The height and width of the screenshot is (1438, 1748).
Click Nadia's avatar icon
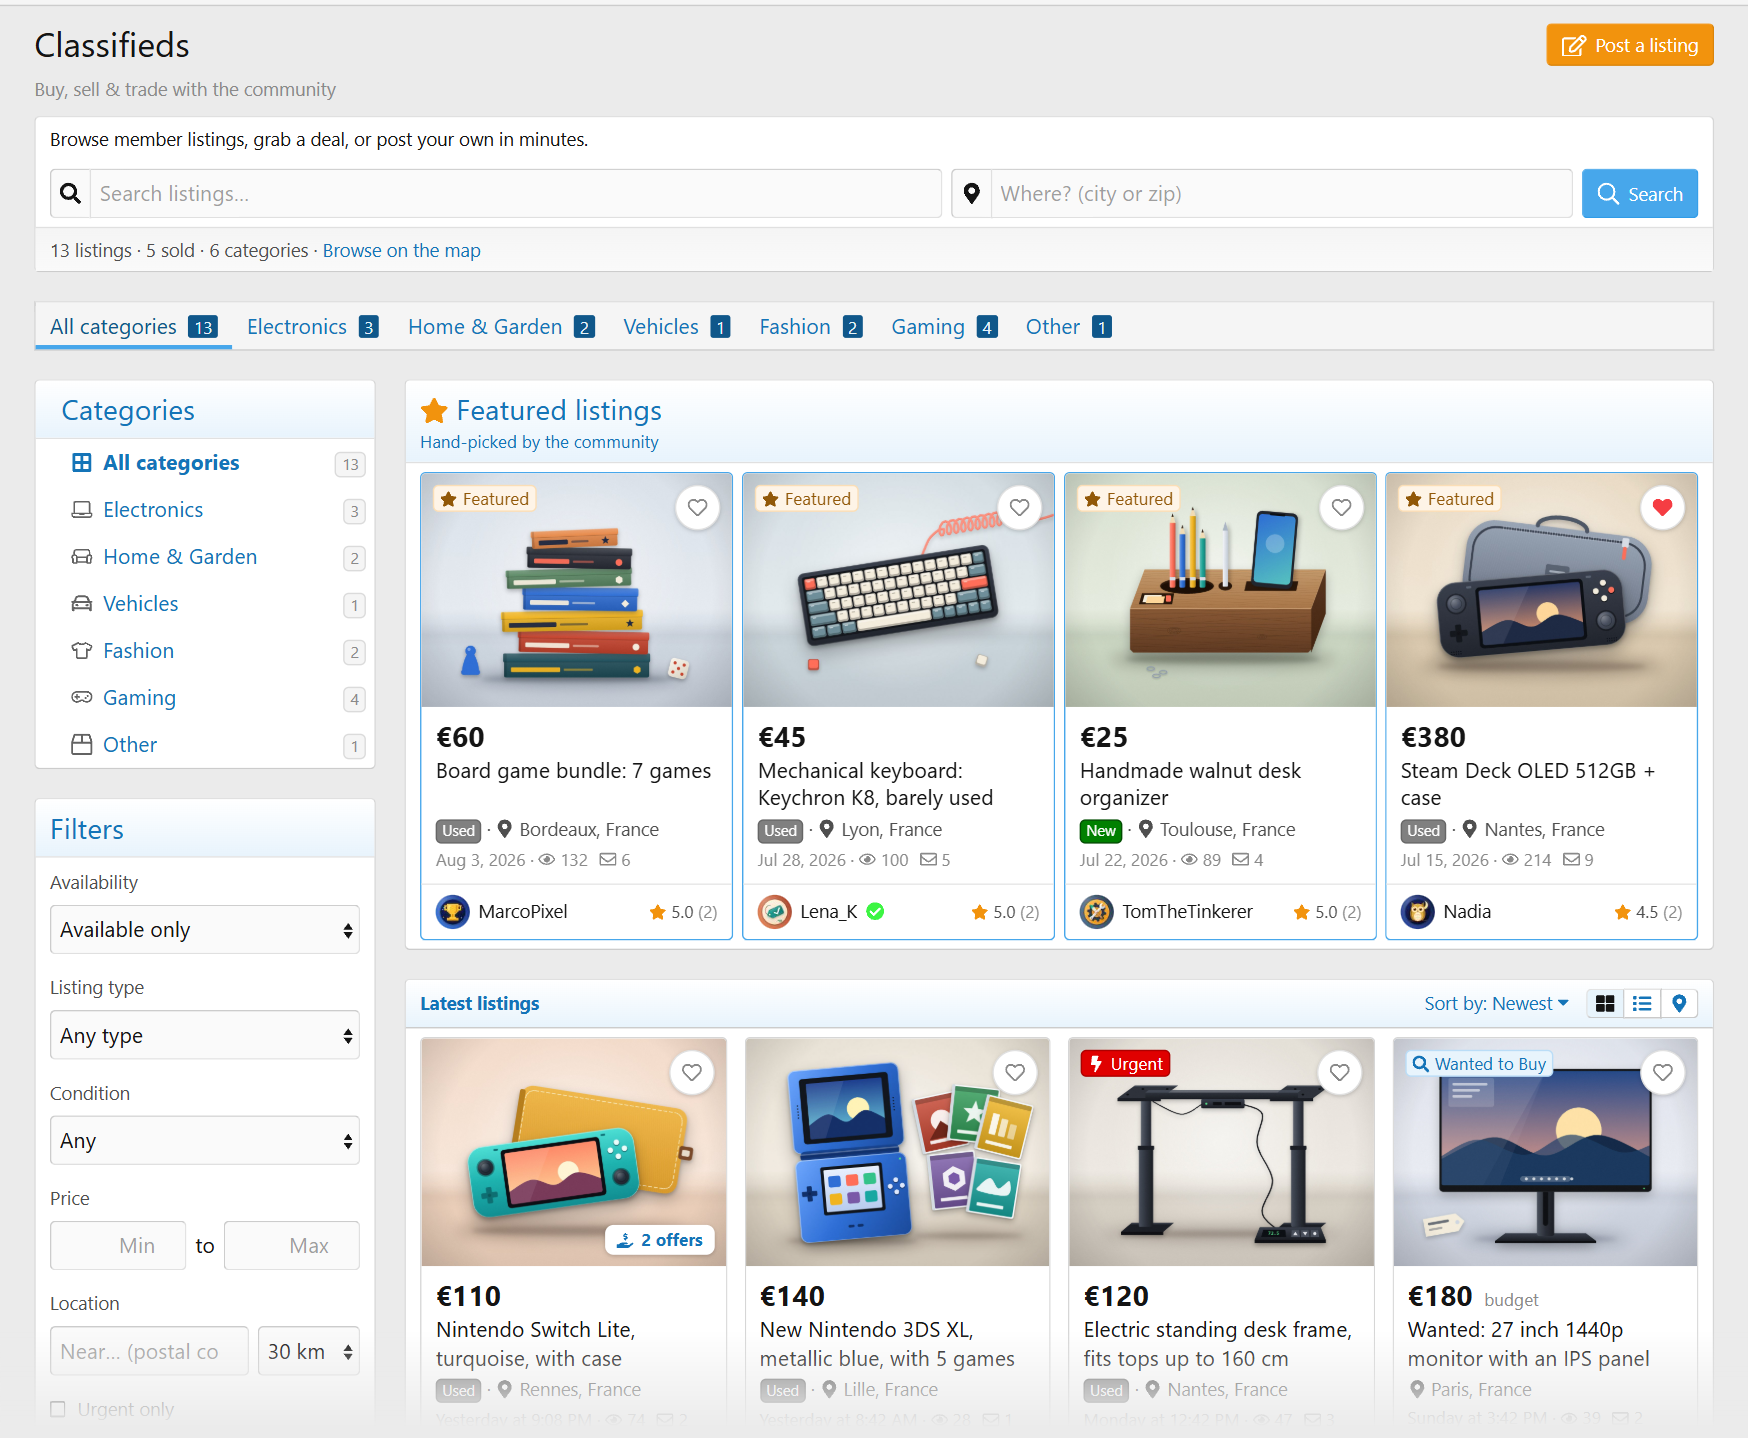coord(1418,912)
